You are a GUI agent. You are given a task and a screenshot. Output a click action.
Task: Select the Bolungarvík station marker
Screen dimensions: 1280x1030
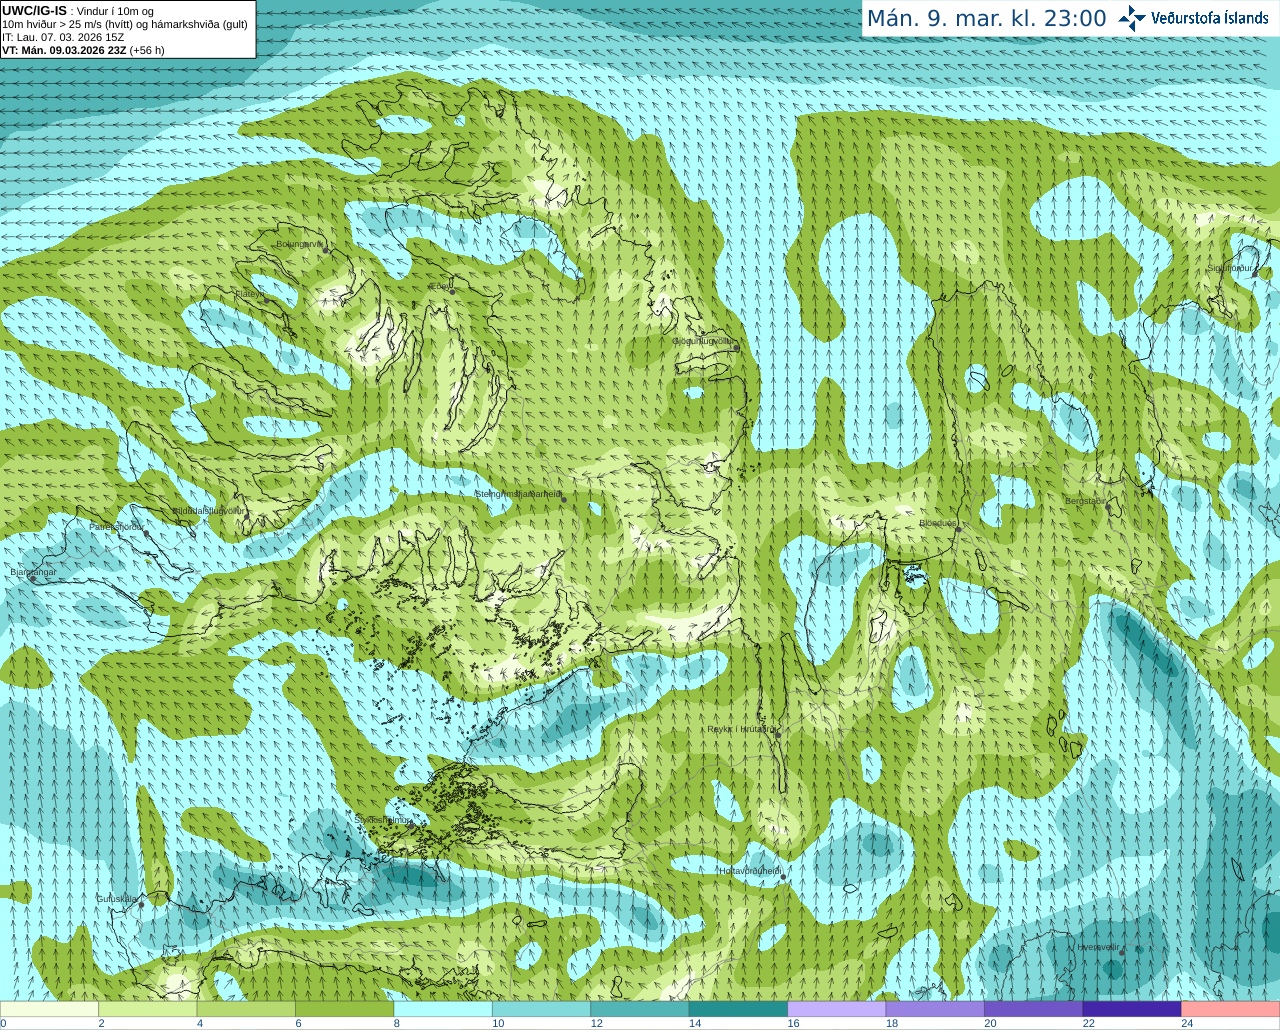(326, 249)
